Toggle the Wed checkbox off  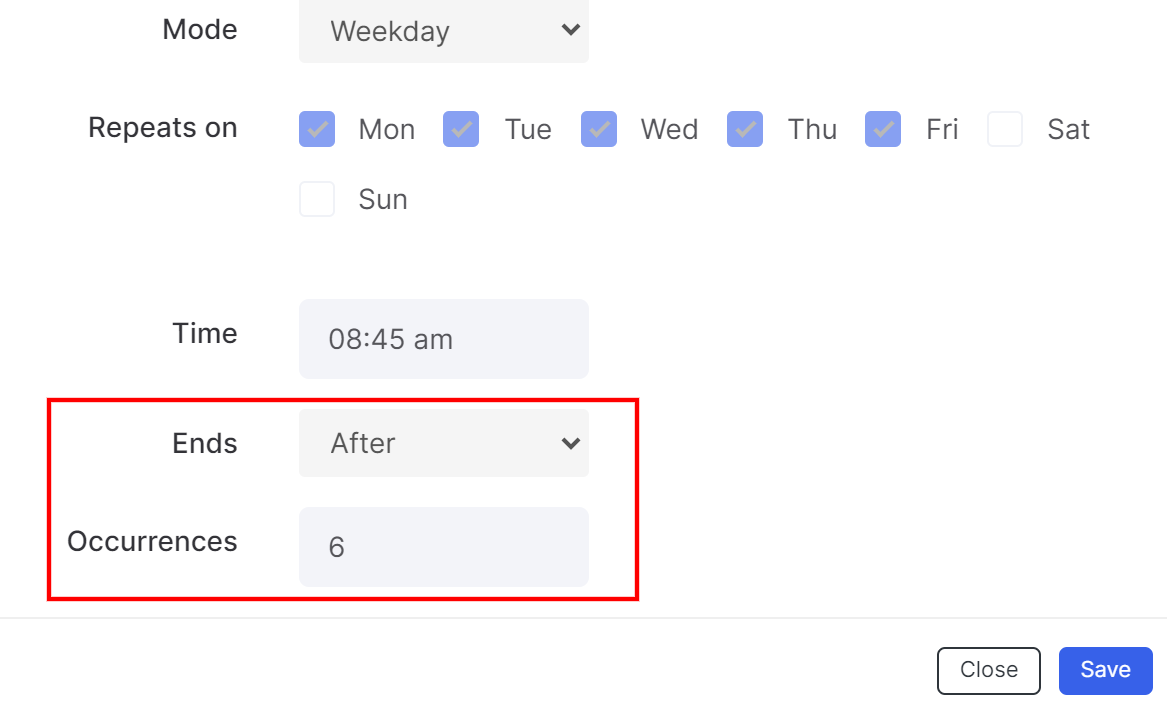599,129
